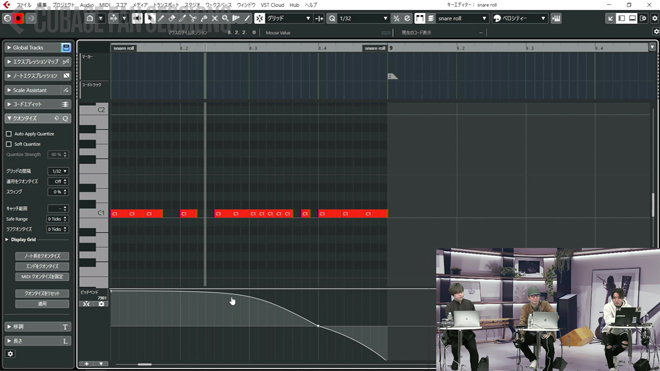Click the add controller lane plus button
This screenshot has height=371, width=660.
(87, 364)
